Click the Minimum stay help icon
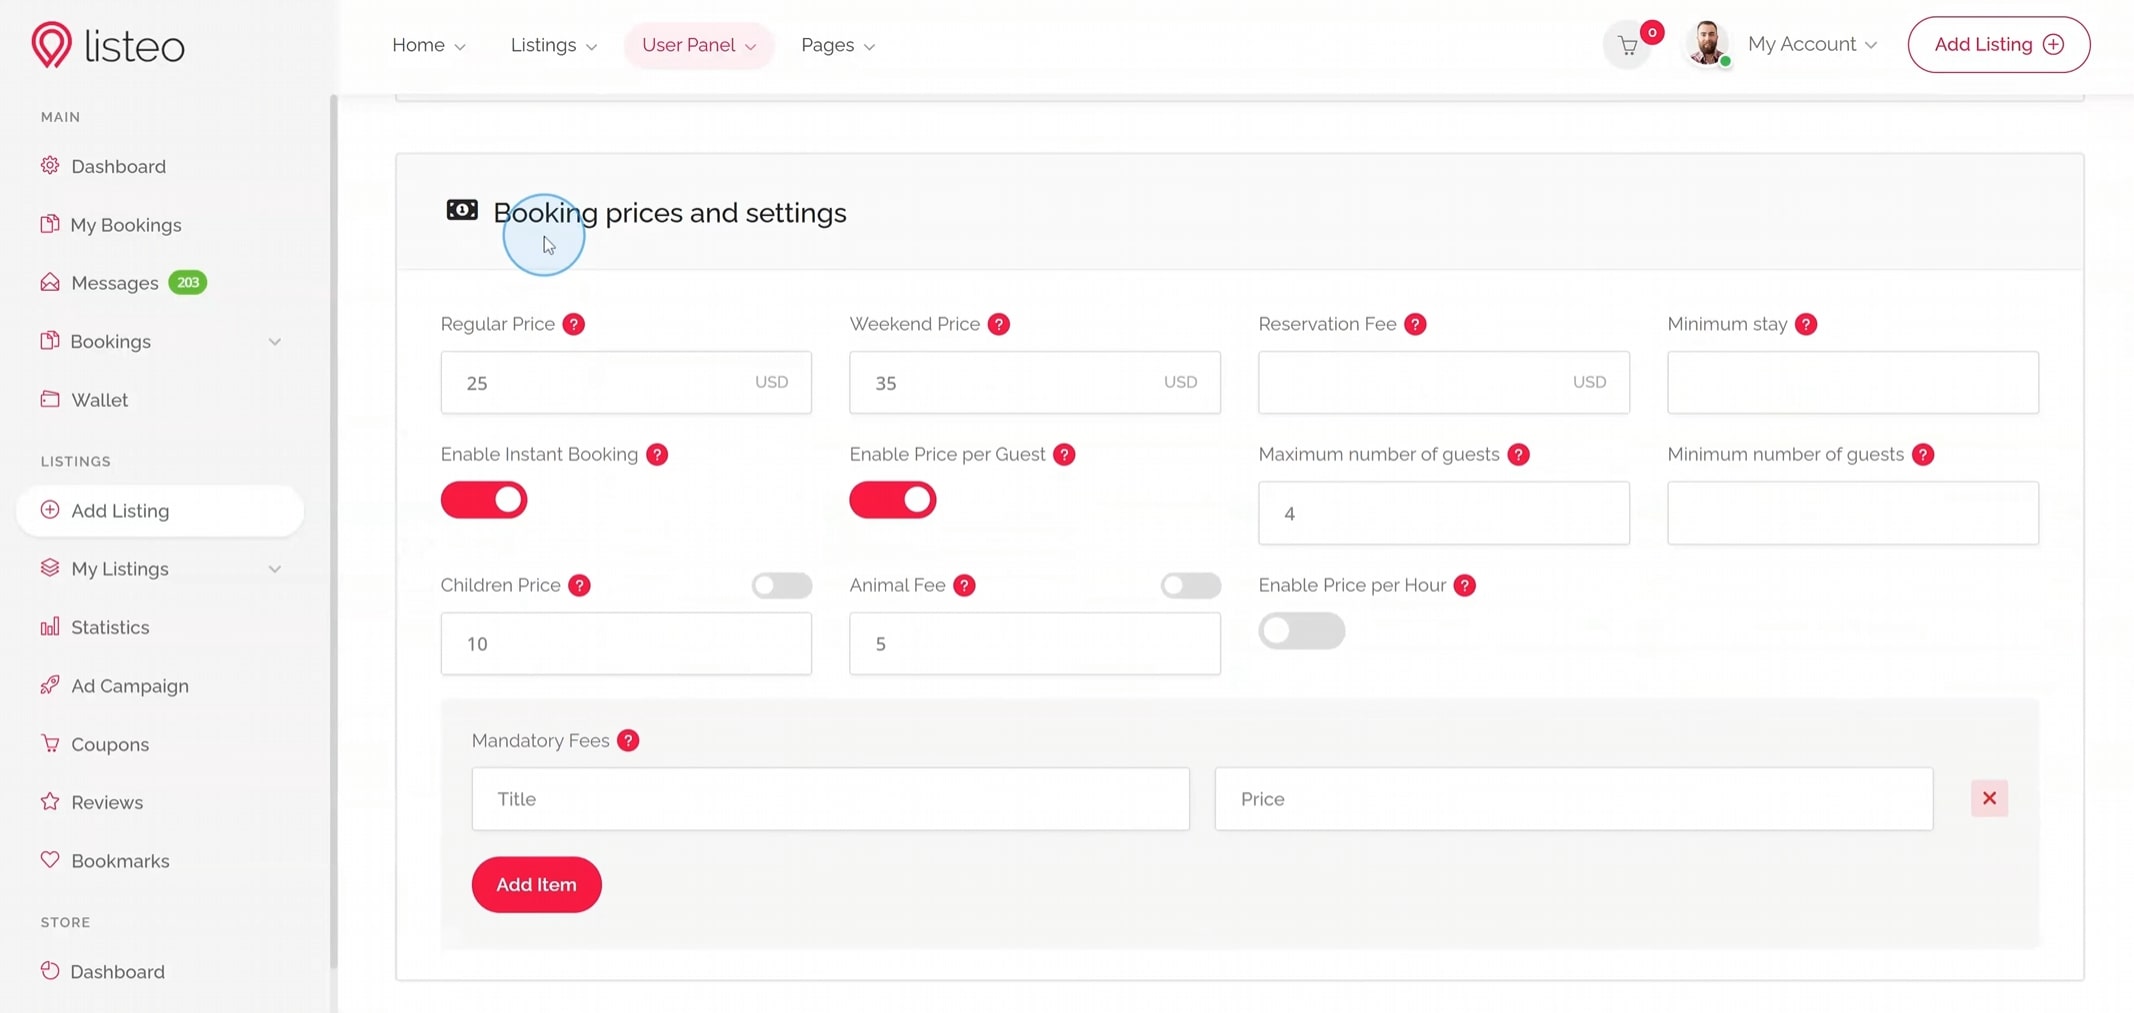The height and width of the screenshot is (1013, 2134). [1805, 324]
